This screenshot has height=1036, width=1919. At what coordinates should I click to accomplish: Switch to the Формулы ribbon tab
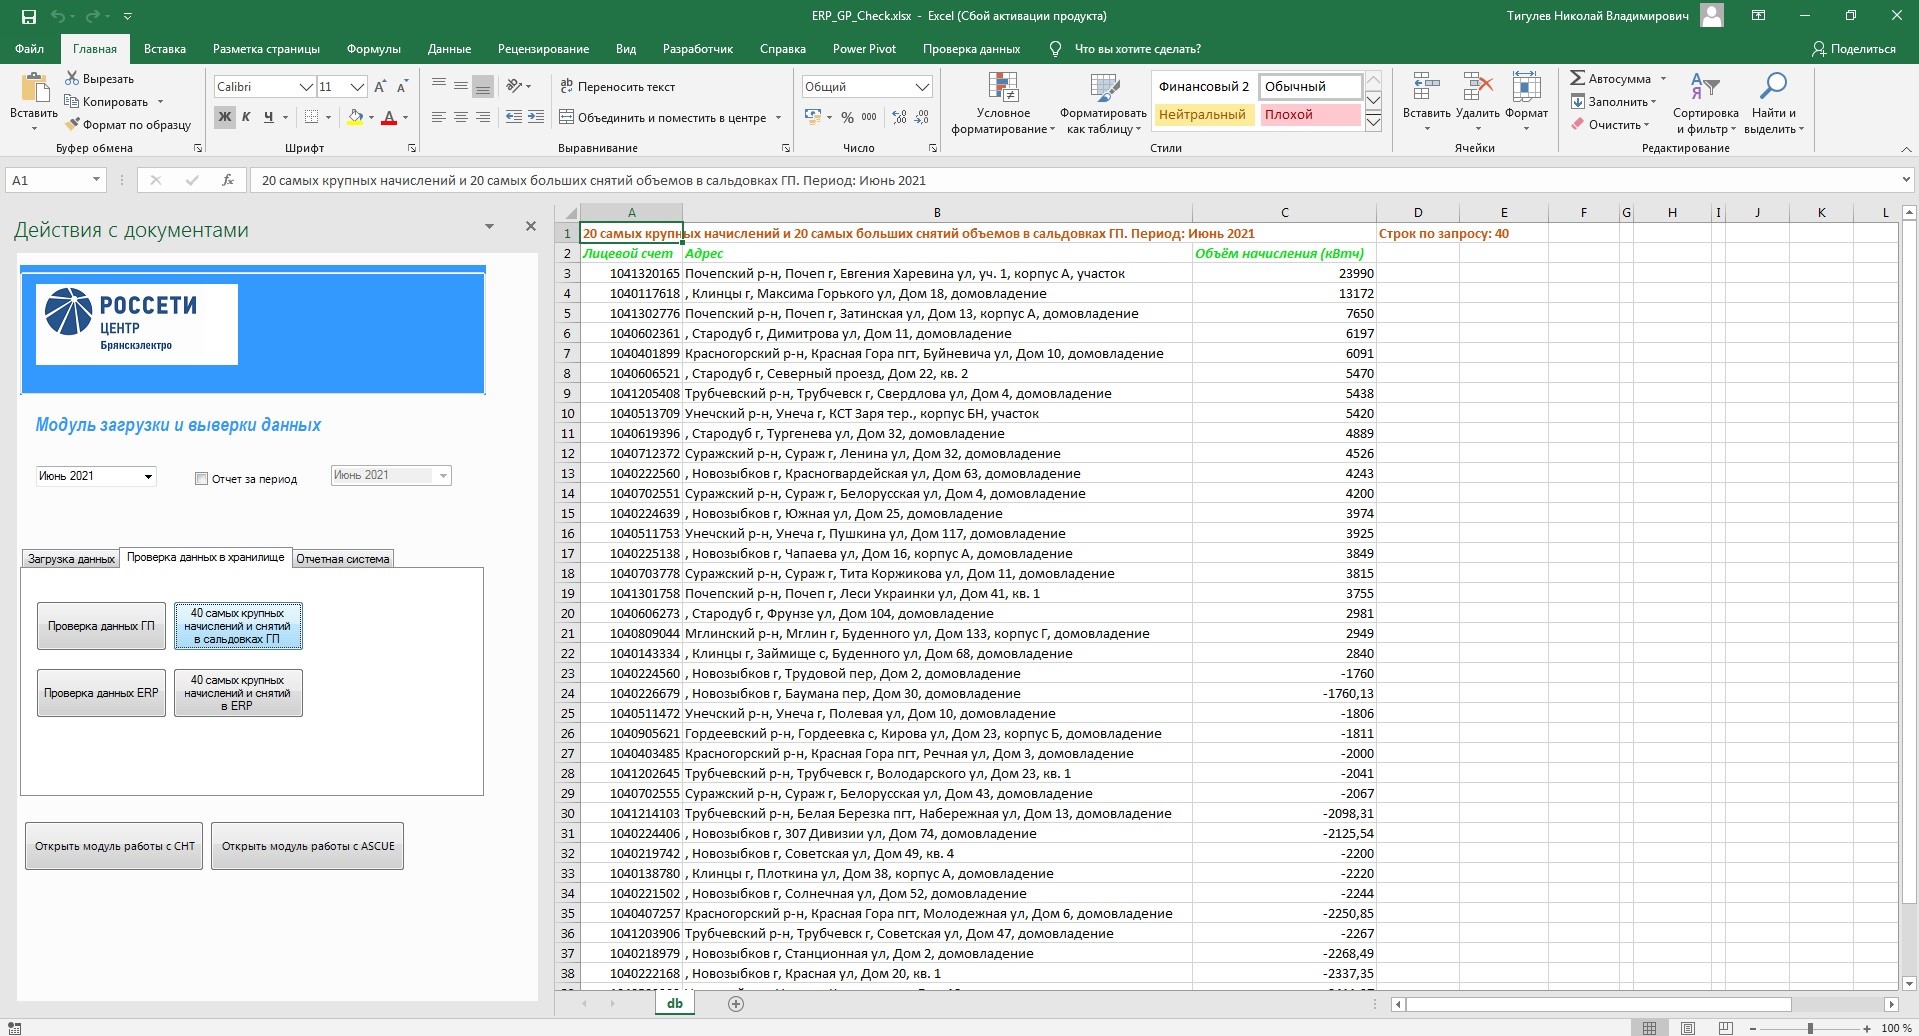click(x=374, y=48)
